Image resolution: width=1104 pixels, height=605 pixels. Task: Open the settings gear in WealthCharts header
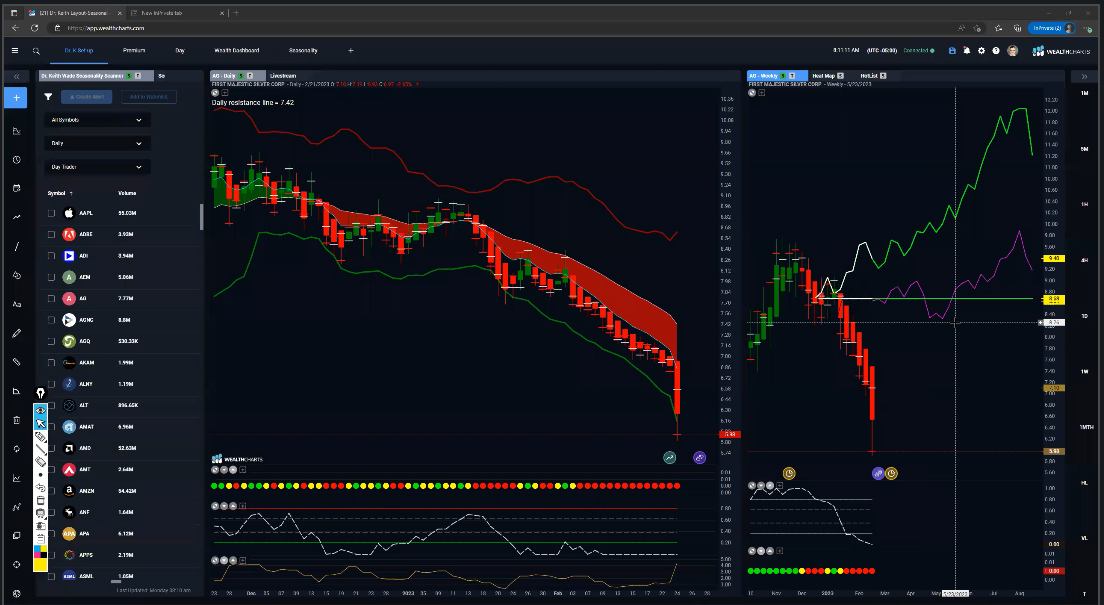tap(981, 51)
